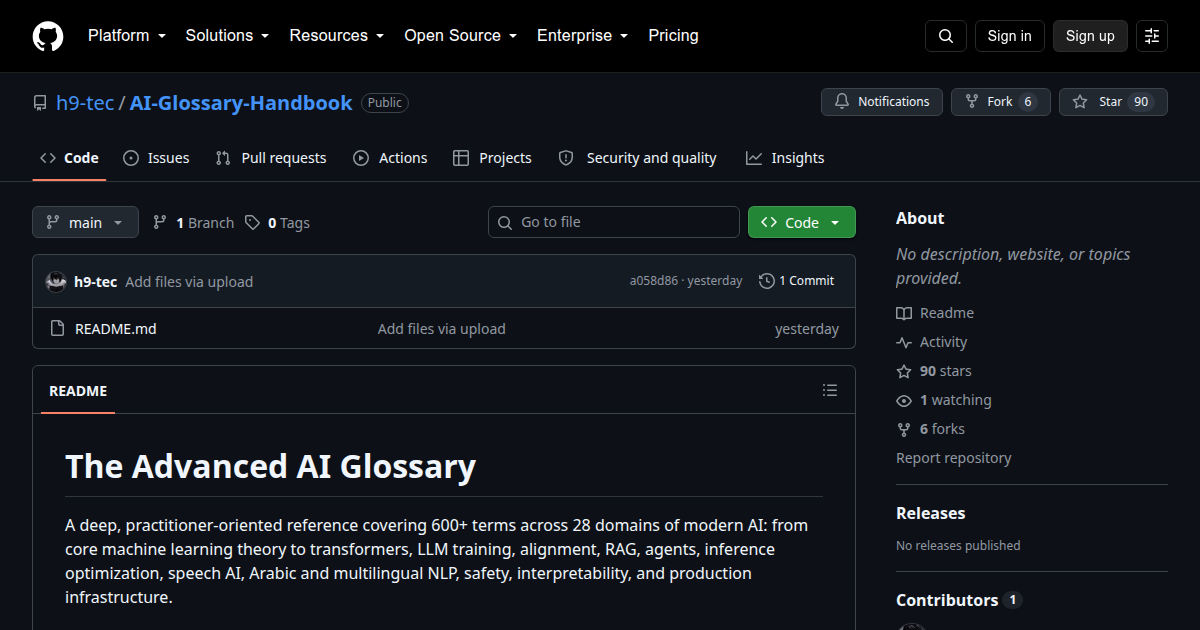View the 1 Branch link
The image size is (1200, 630).
coord(193,223)
